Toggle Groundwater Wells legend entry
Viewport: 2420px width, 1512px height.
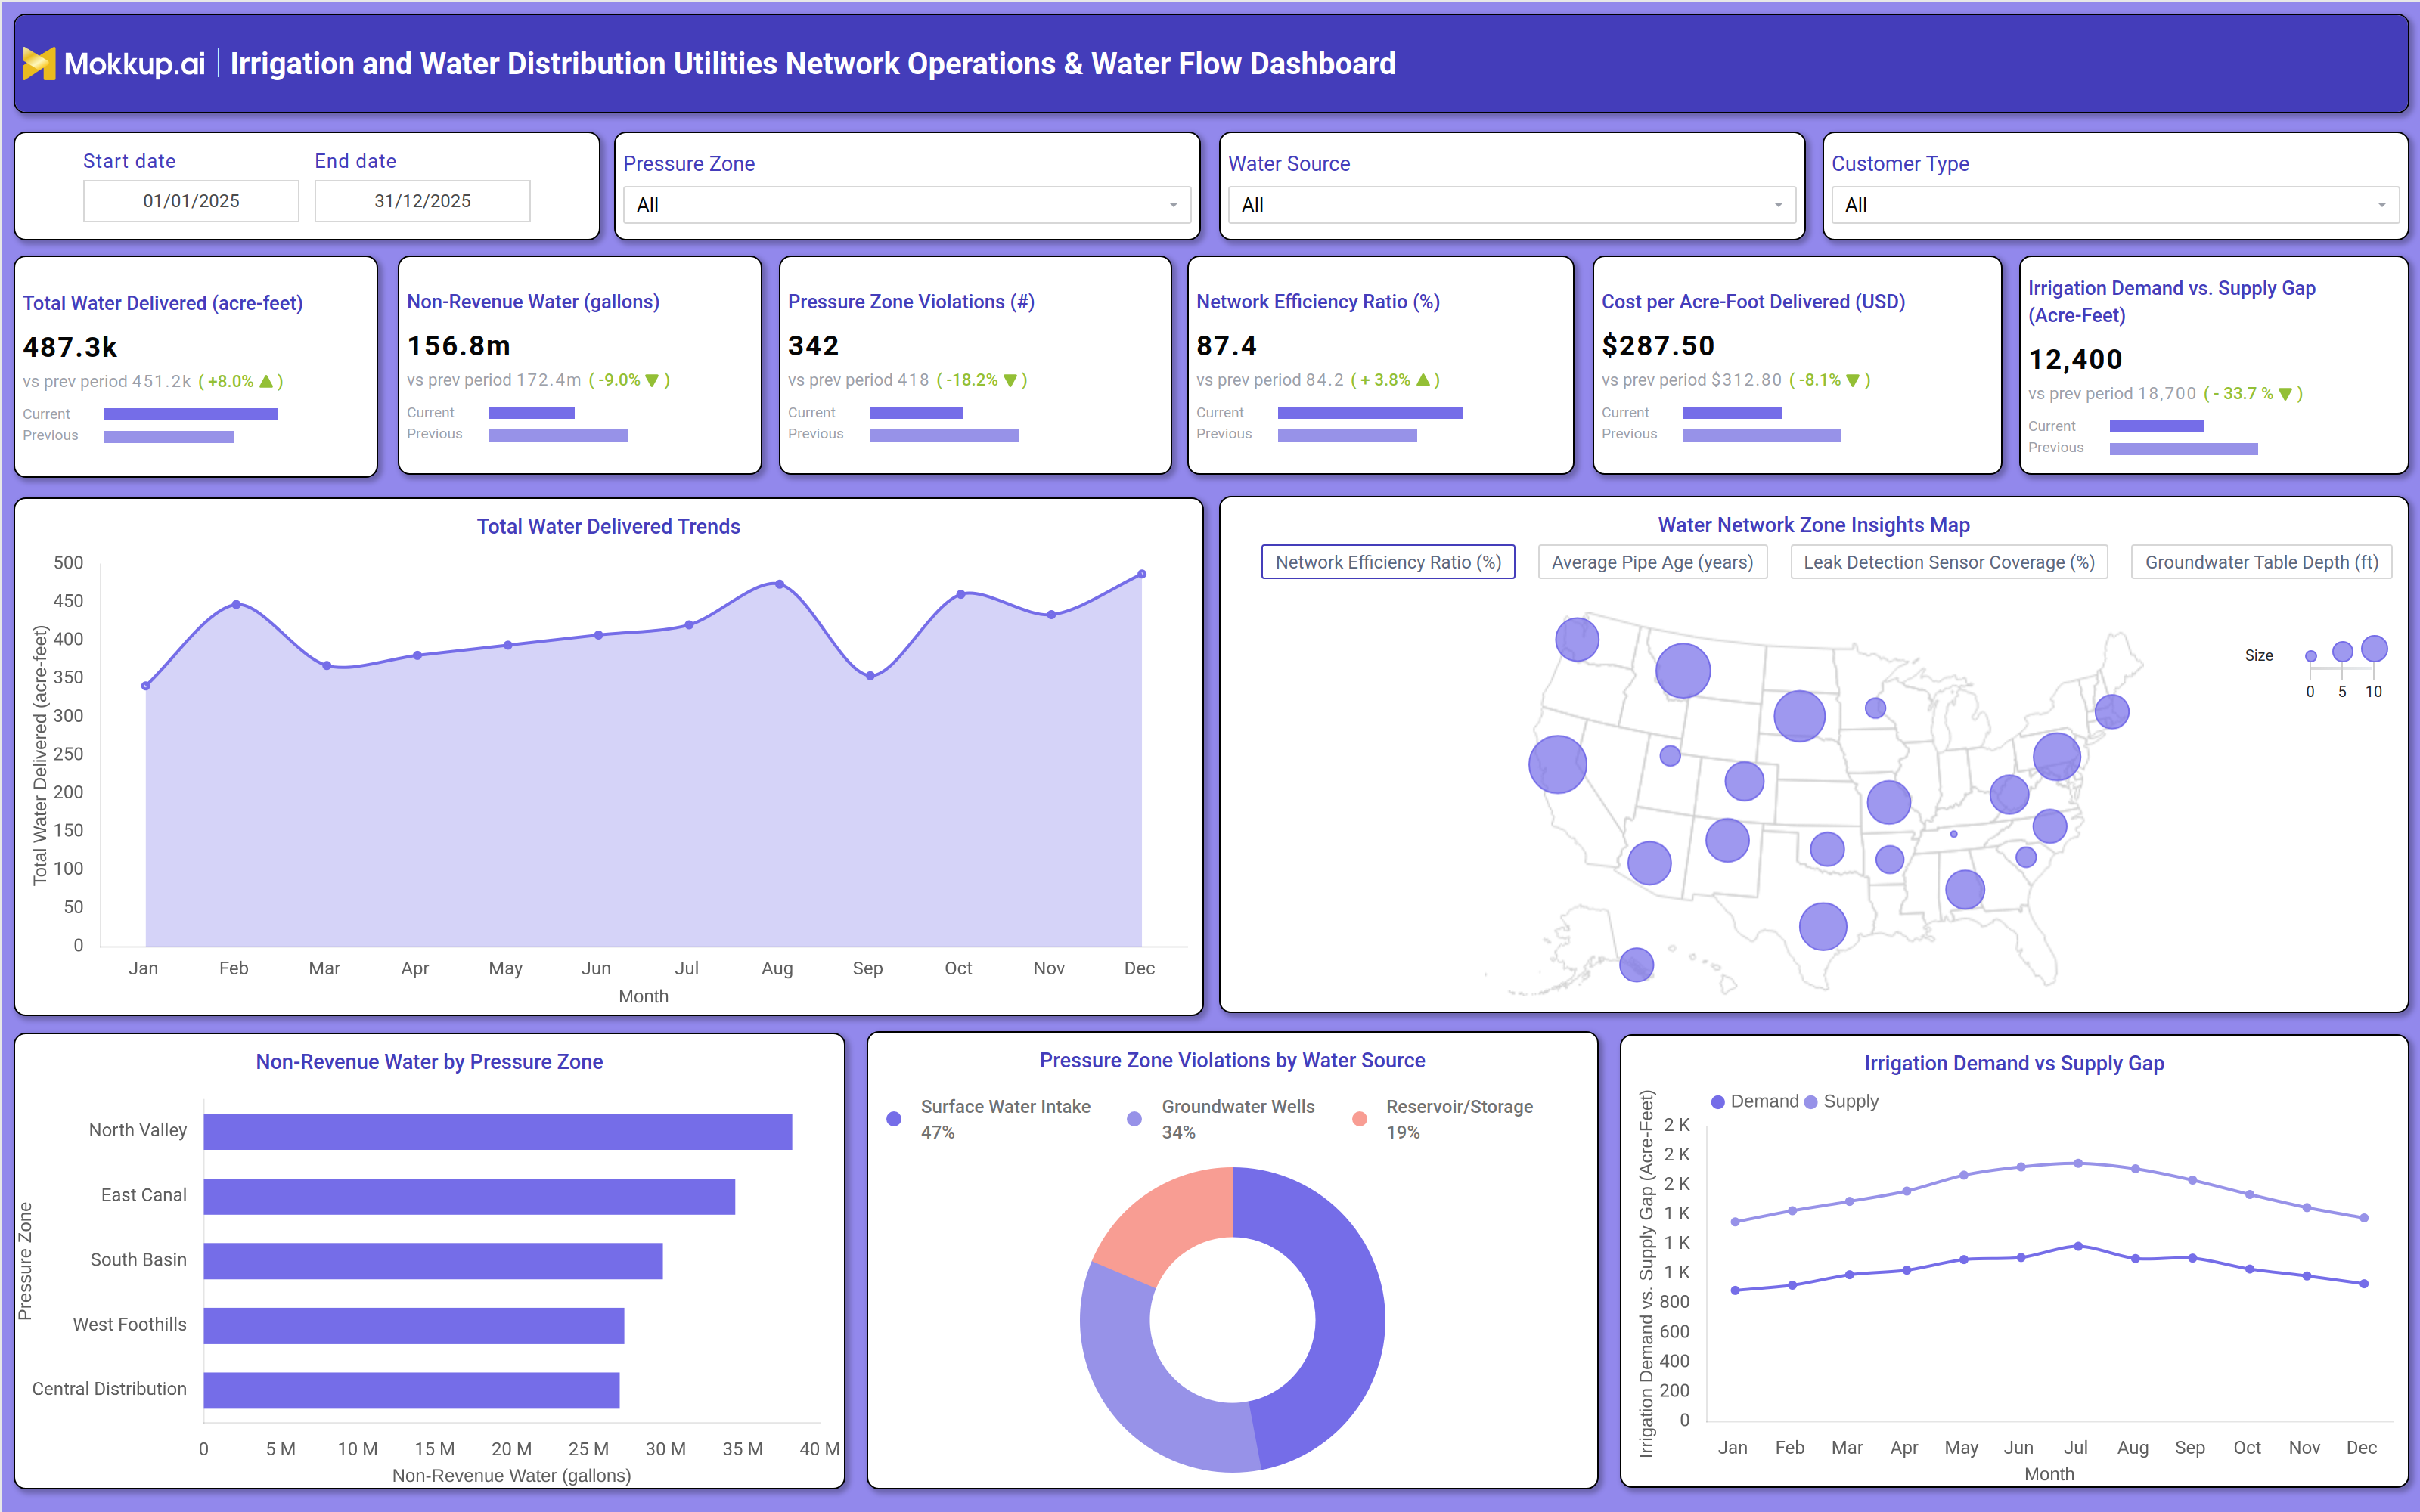pyautogui.click(x=1221, y=1119)
